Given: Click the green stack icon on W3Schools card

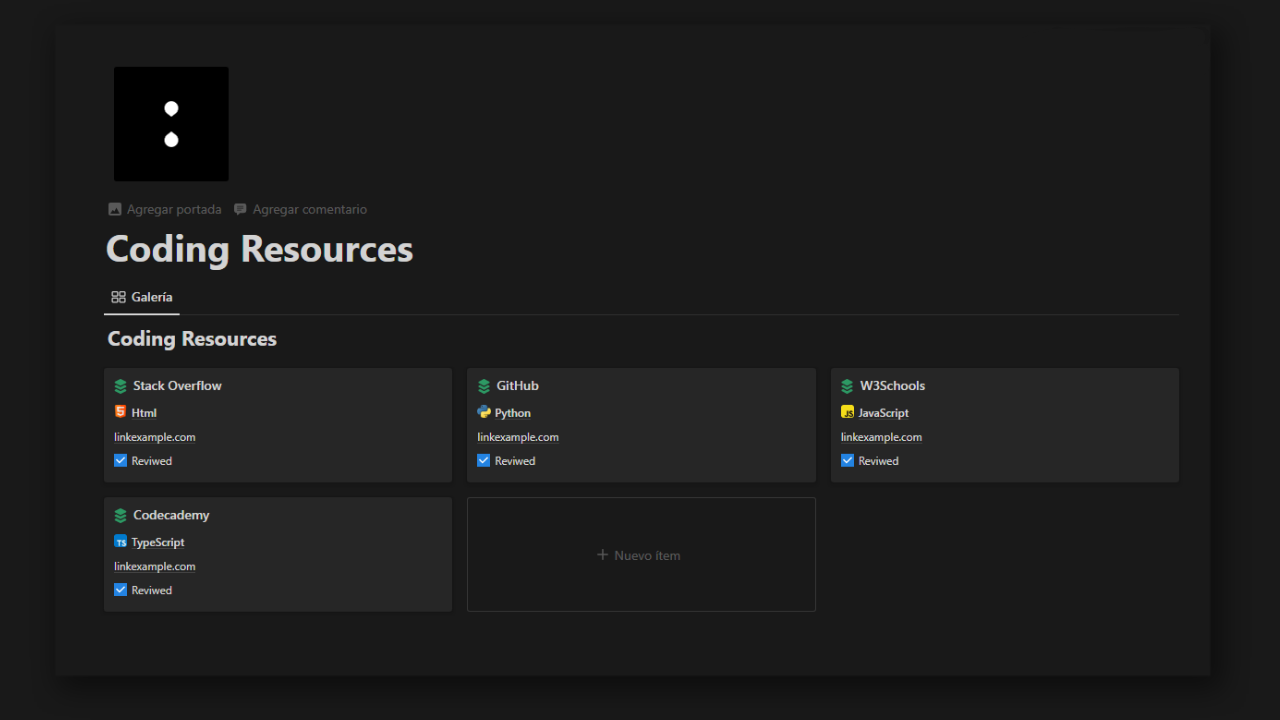Looking at the screenshot, I should coord(848,386).
